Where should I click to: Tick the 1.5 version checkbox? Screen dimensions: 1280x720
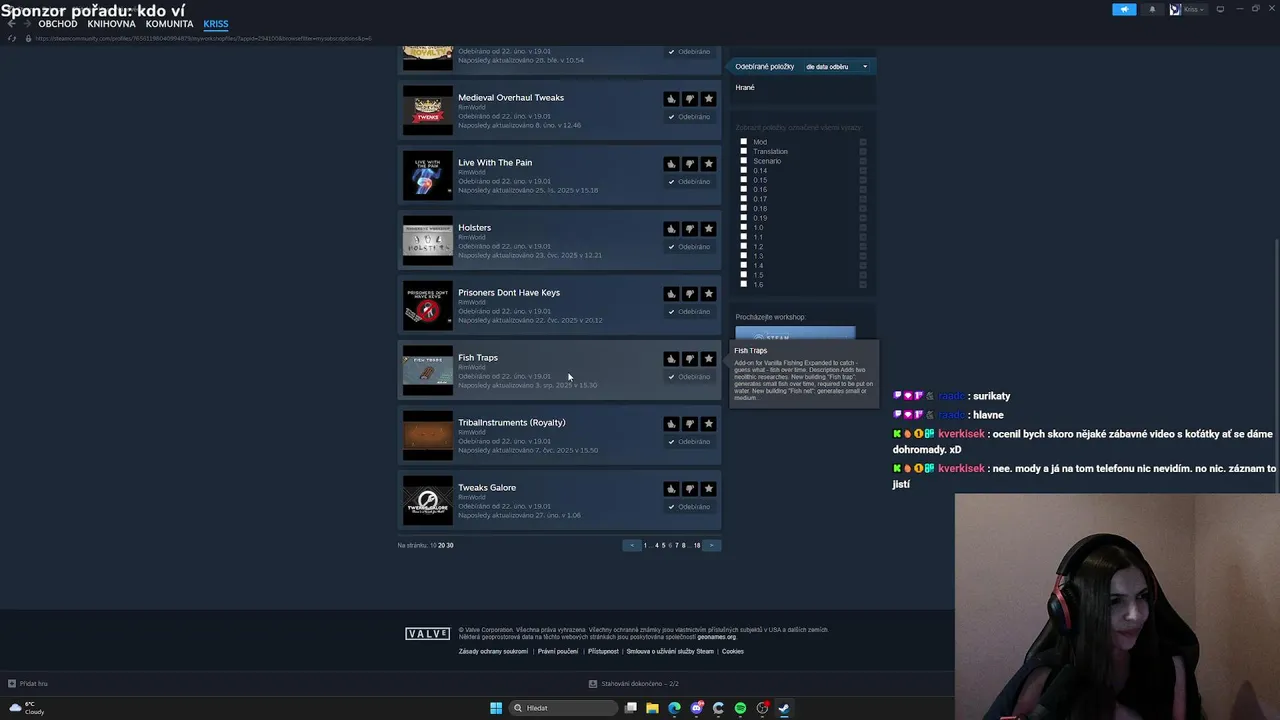[744, 275]
